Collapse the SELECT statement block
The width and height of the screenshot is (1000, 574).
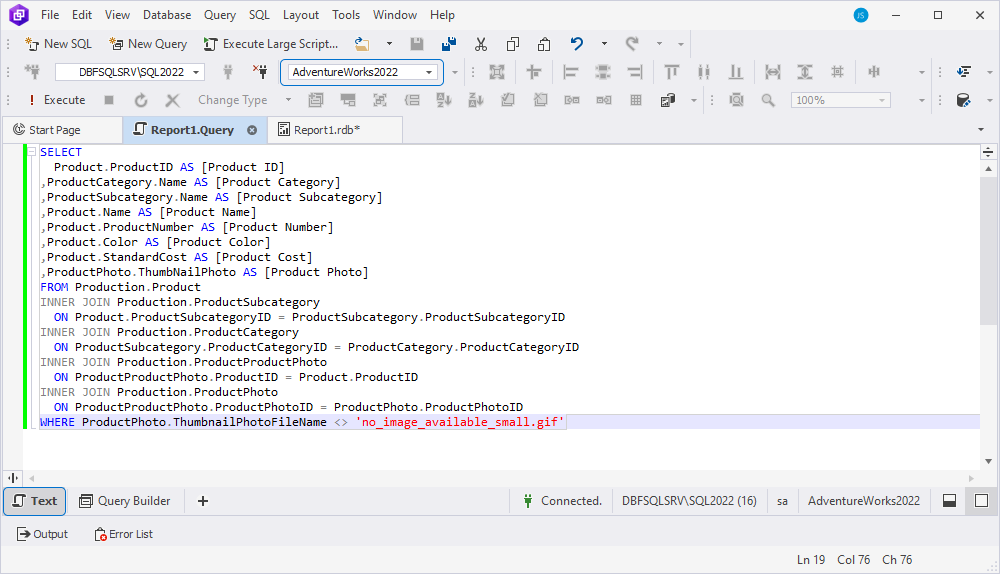(31, 152)
